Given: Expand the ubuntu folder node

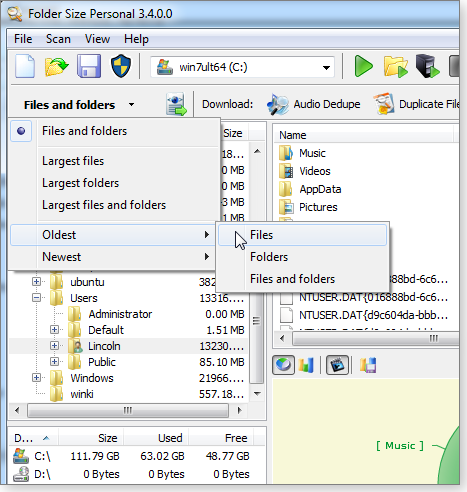Looking at the screenshot, I should click(36, 282).
